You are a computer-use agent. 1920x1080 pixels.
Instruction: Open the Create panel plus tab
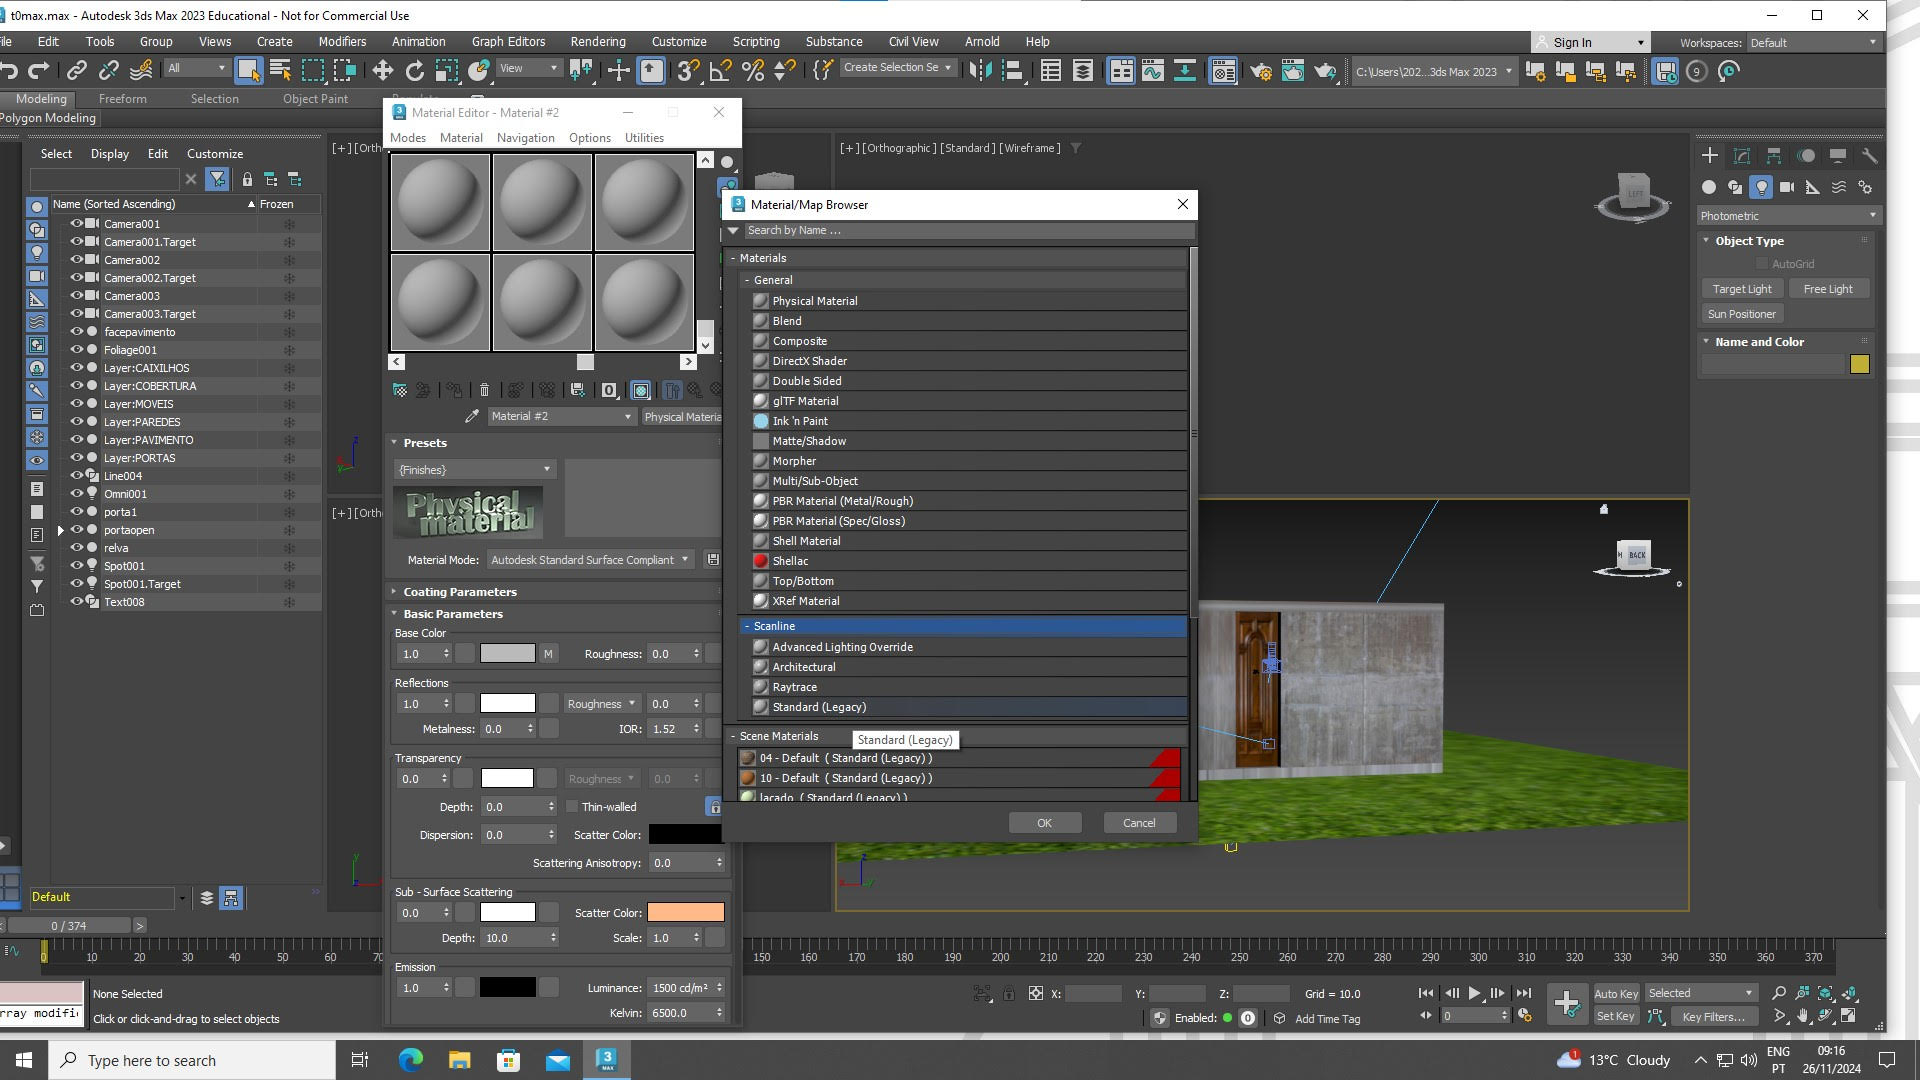pyautogui.click(x=1709, y=155)
